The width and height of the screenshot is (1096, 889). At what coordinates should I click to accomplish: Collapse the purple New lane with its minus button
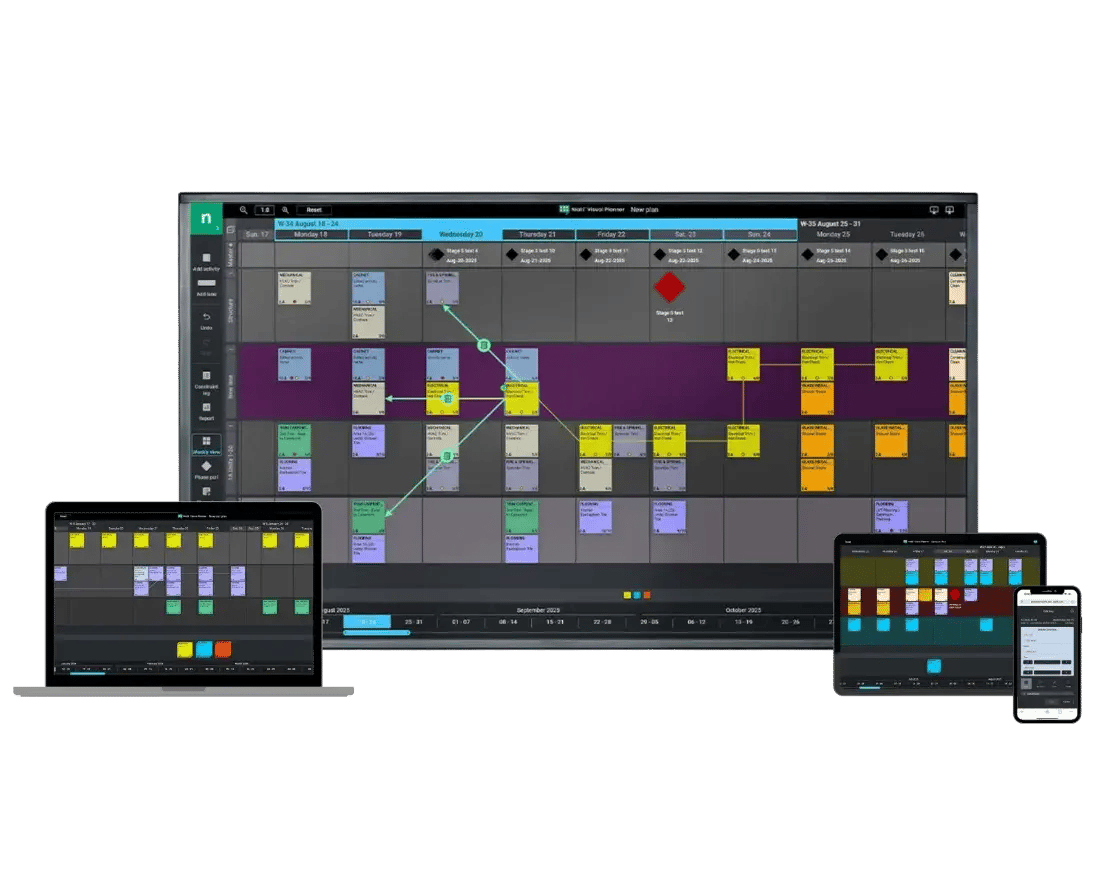pyautogui.click(x=231, y=349)
